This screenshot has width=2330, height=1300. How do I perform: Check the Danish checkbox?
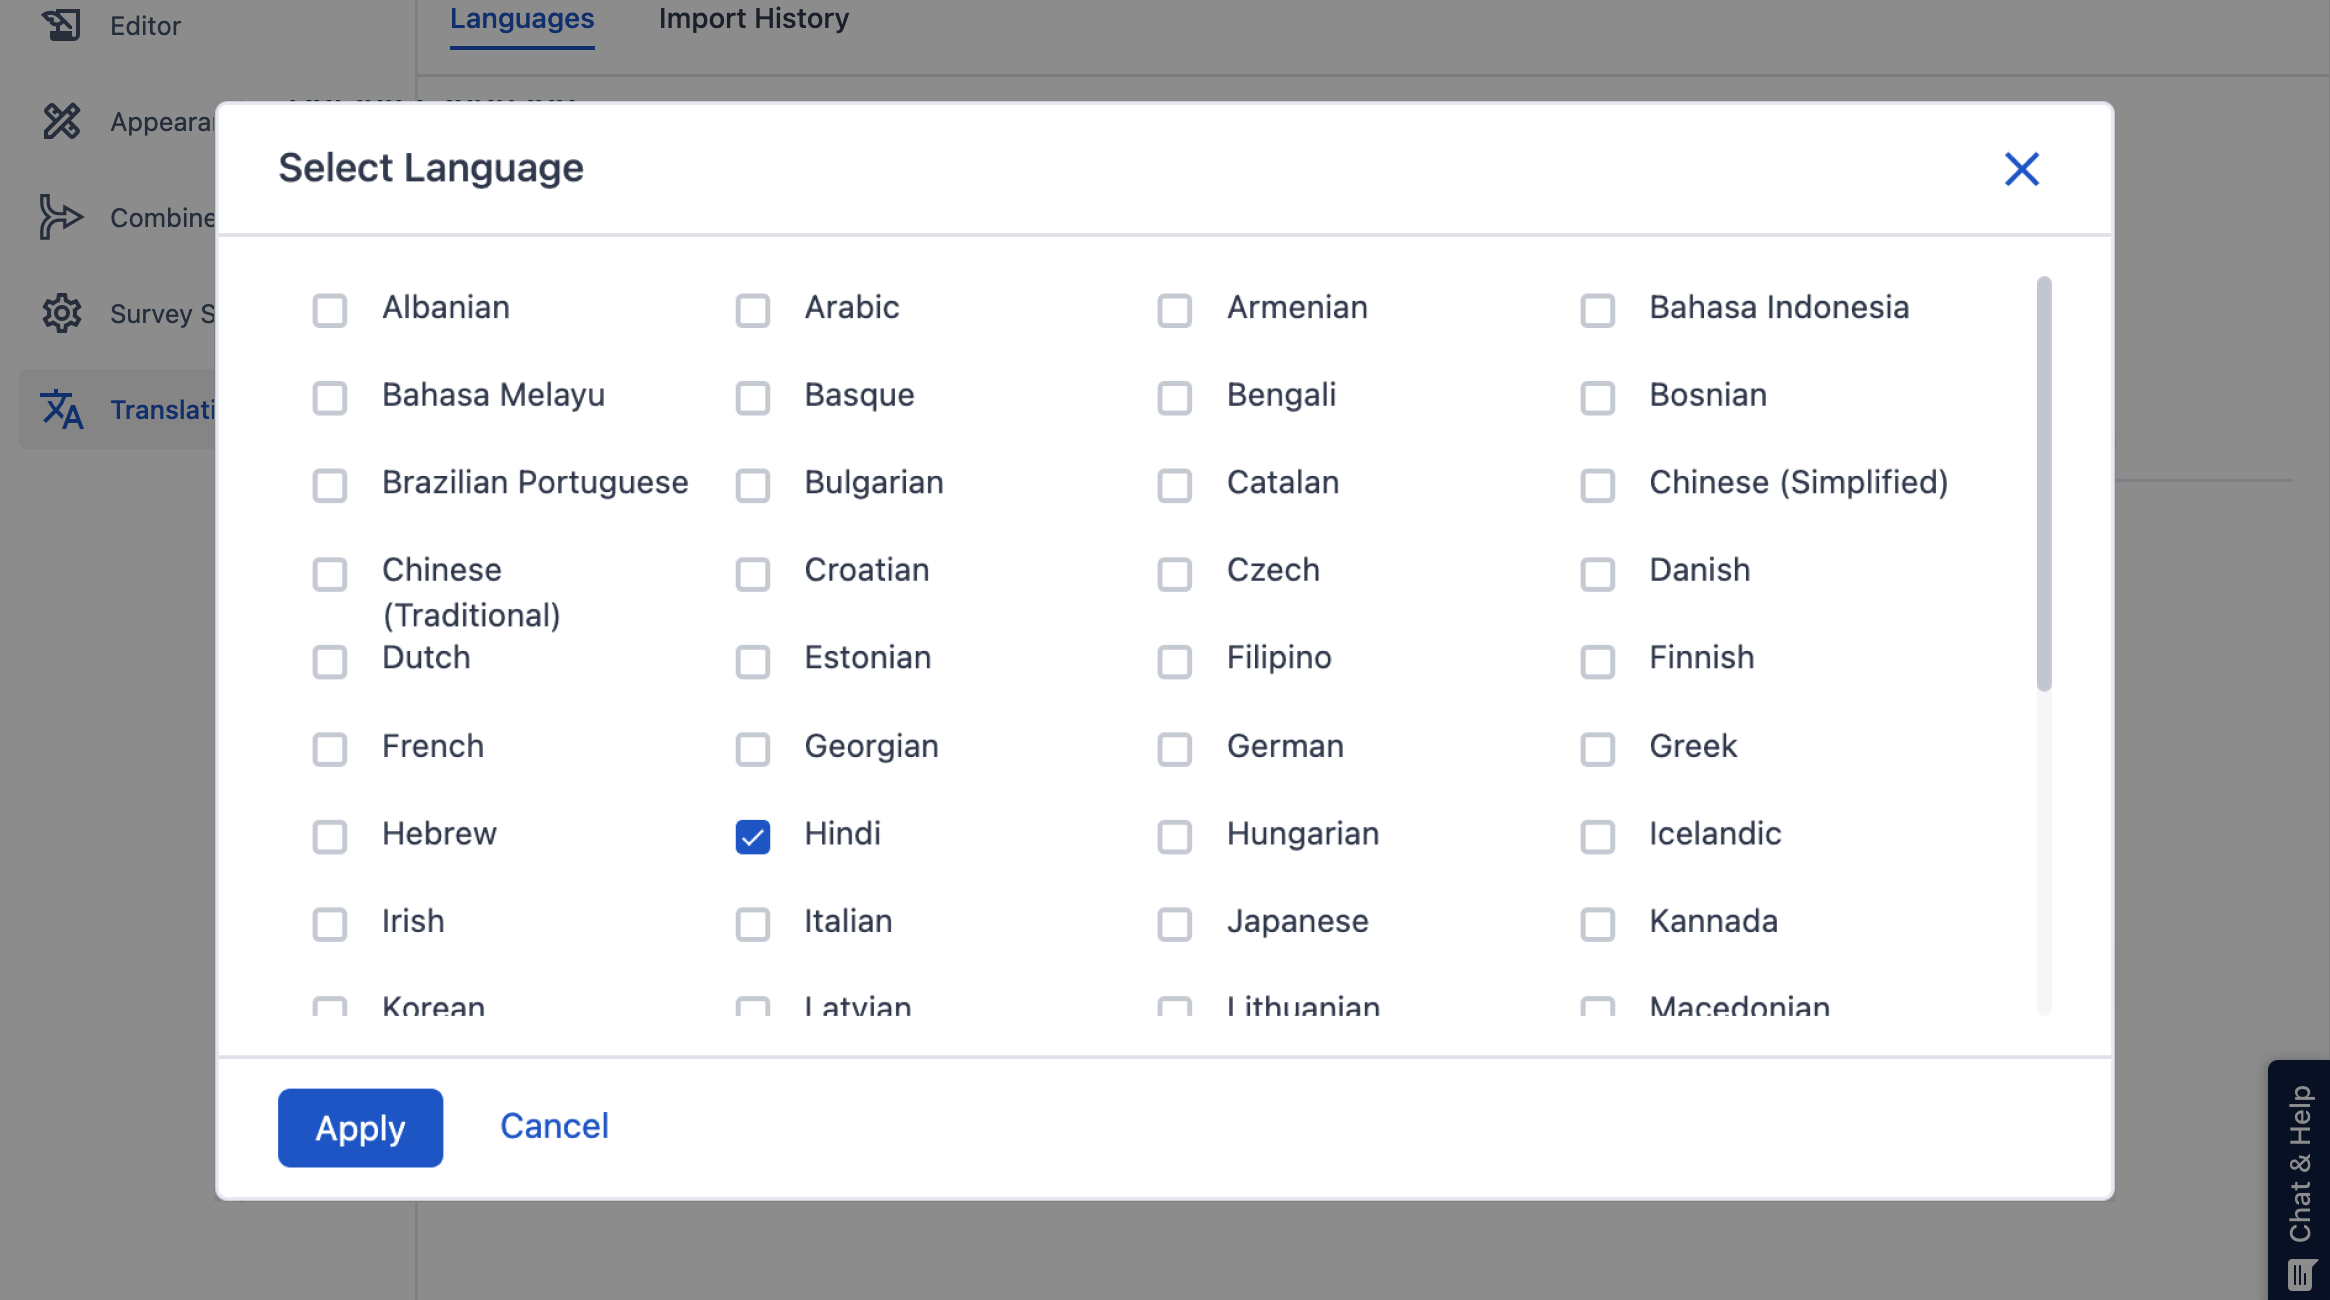[x=1598, y=574]
